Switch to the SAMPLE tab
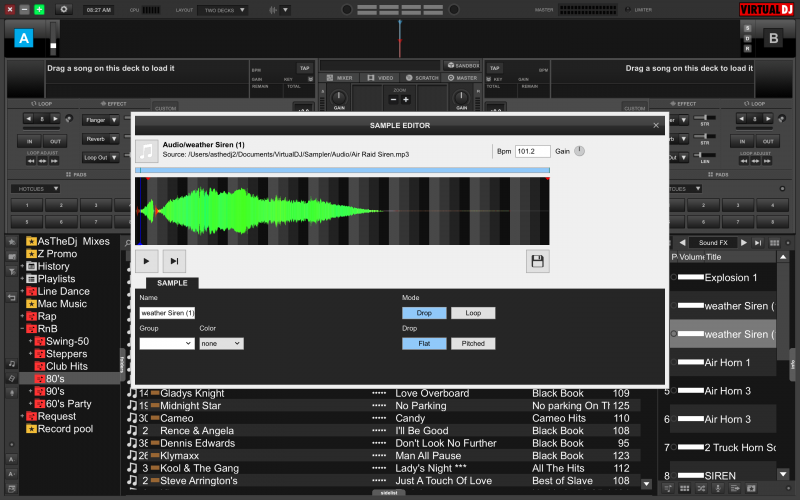Image resolution: width=800 pixels, height=500 pixels. tap(172, 283)
